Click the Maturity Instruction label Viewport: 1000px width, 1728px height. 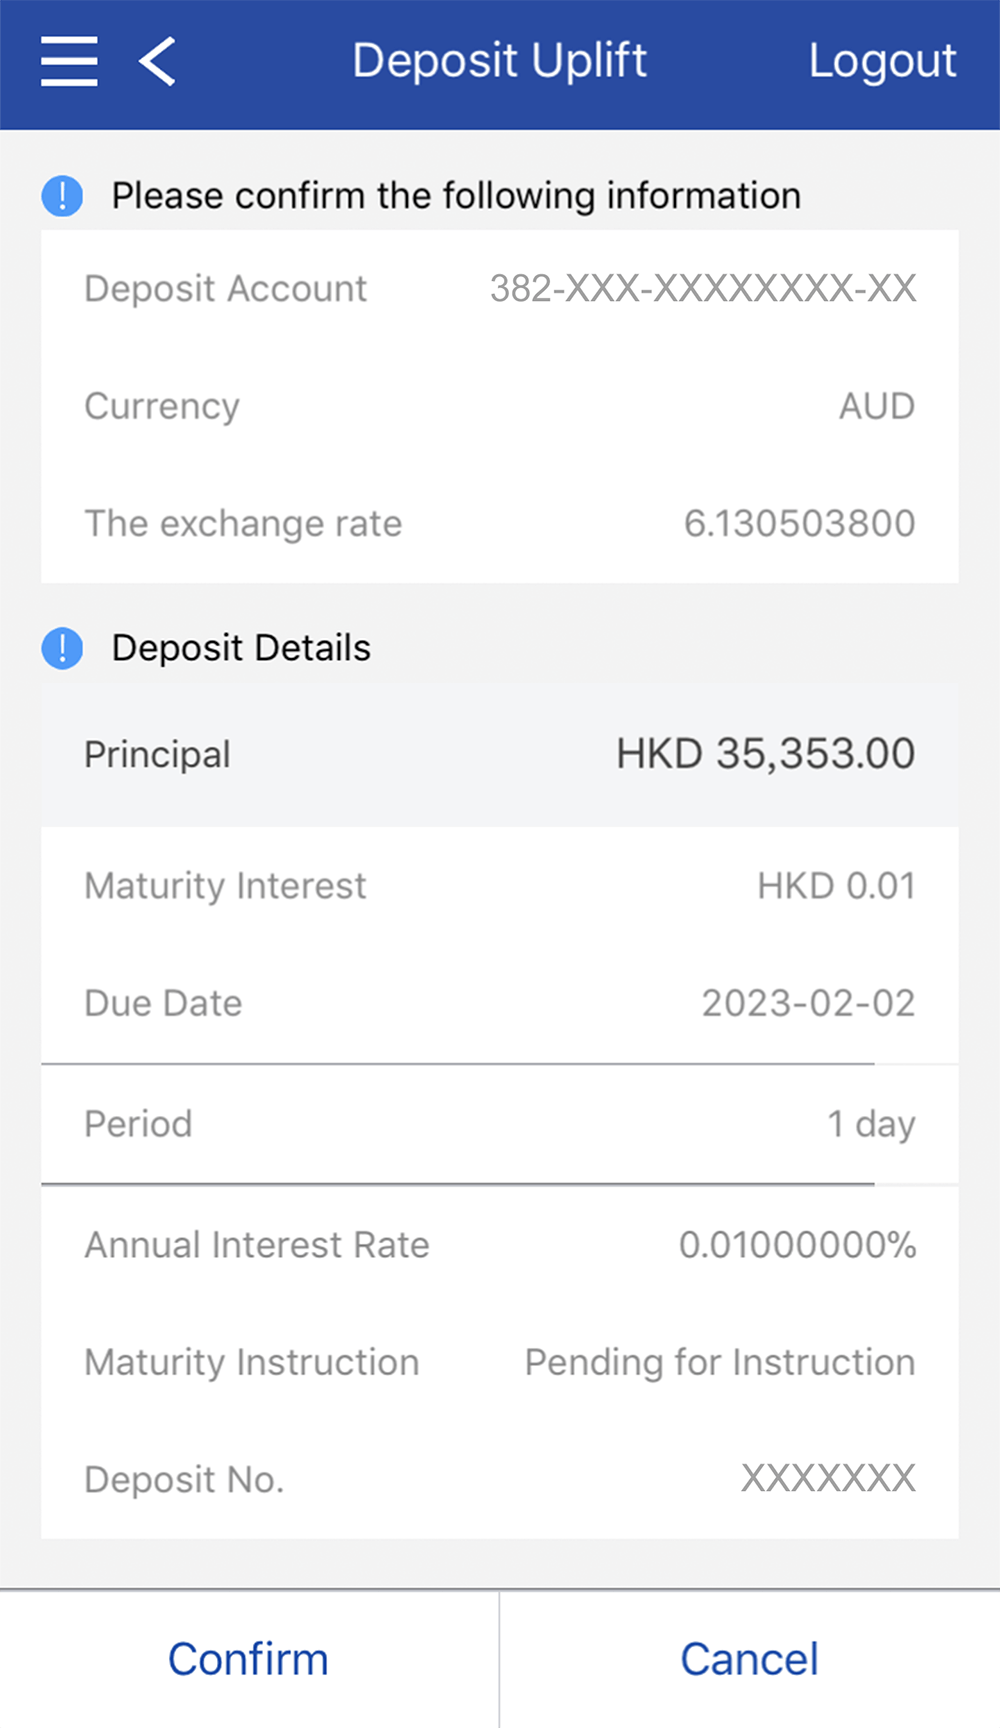coord(251,1362)
